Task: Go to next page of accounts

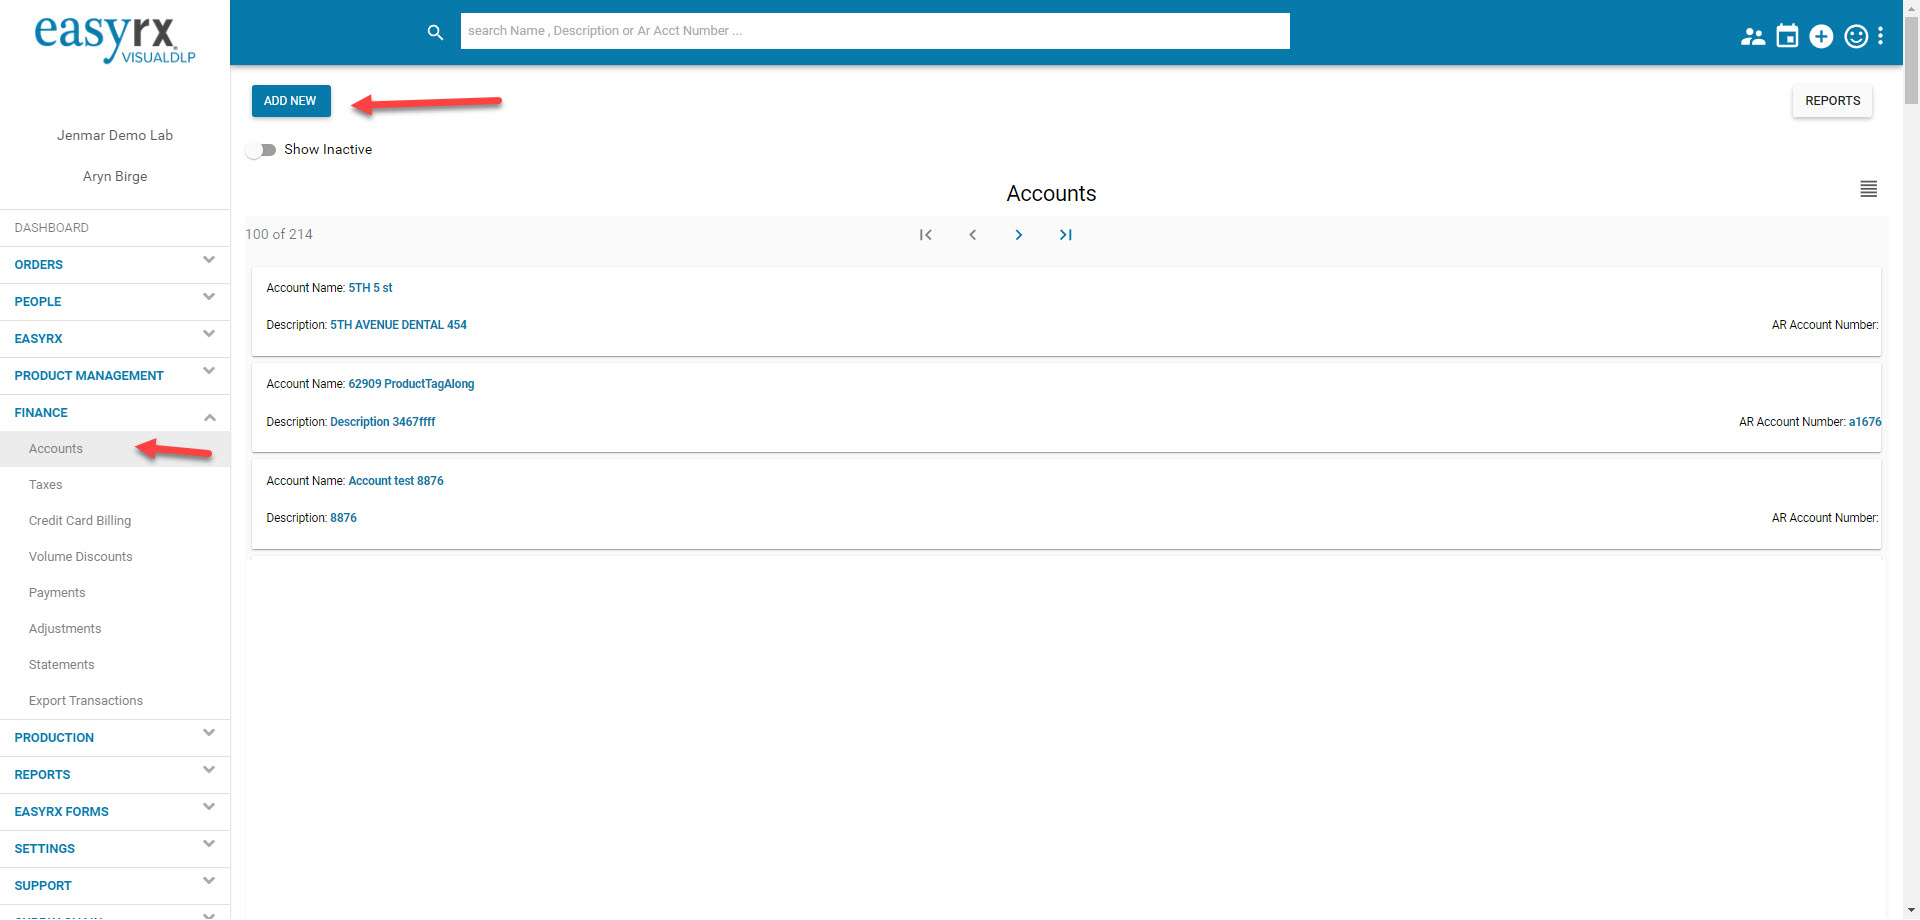Action: point(1019,235)
